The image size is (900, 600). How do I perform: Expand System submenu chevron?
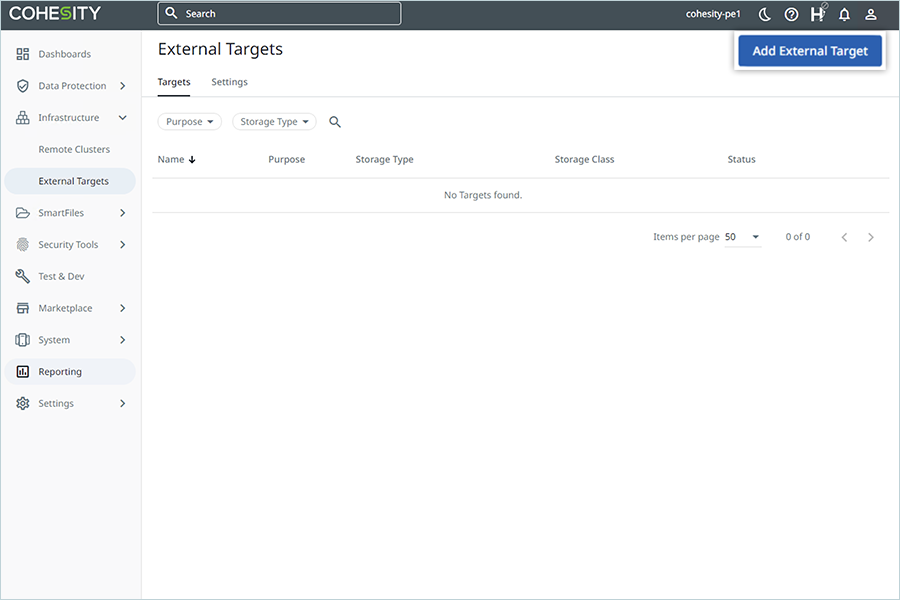point(122,340)
